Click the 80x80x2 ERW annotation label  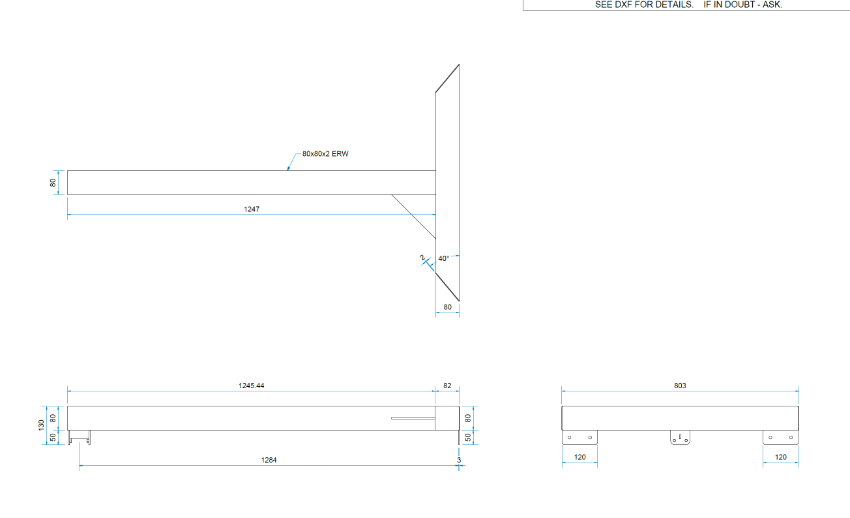pyautogui.click(x=324, y=154)
